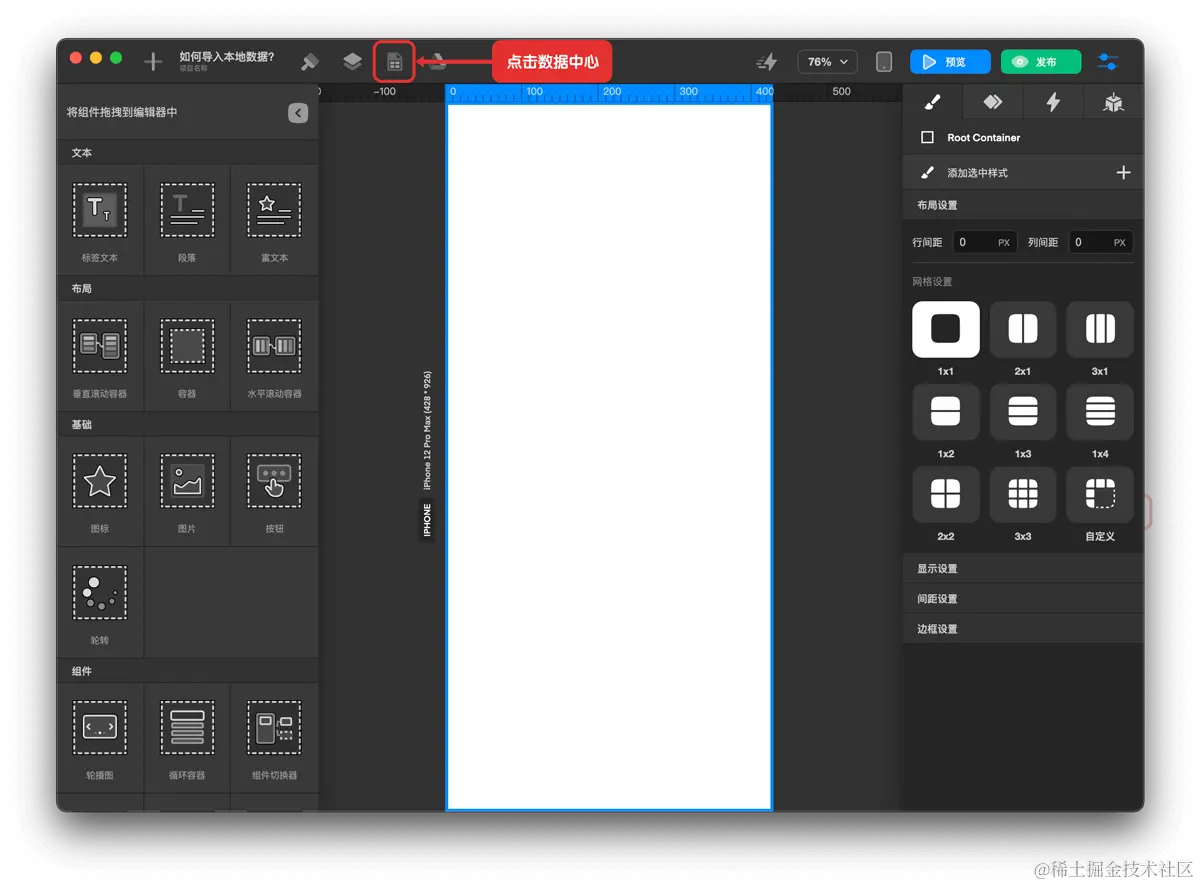Switch to the cube component tab
1200x886 pixels.
click(1113, 102)
